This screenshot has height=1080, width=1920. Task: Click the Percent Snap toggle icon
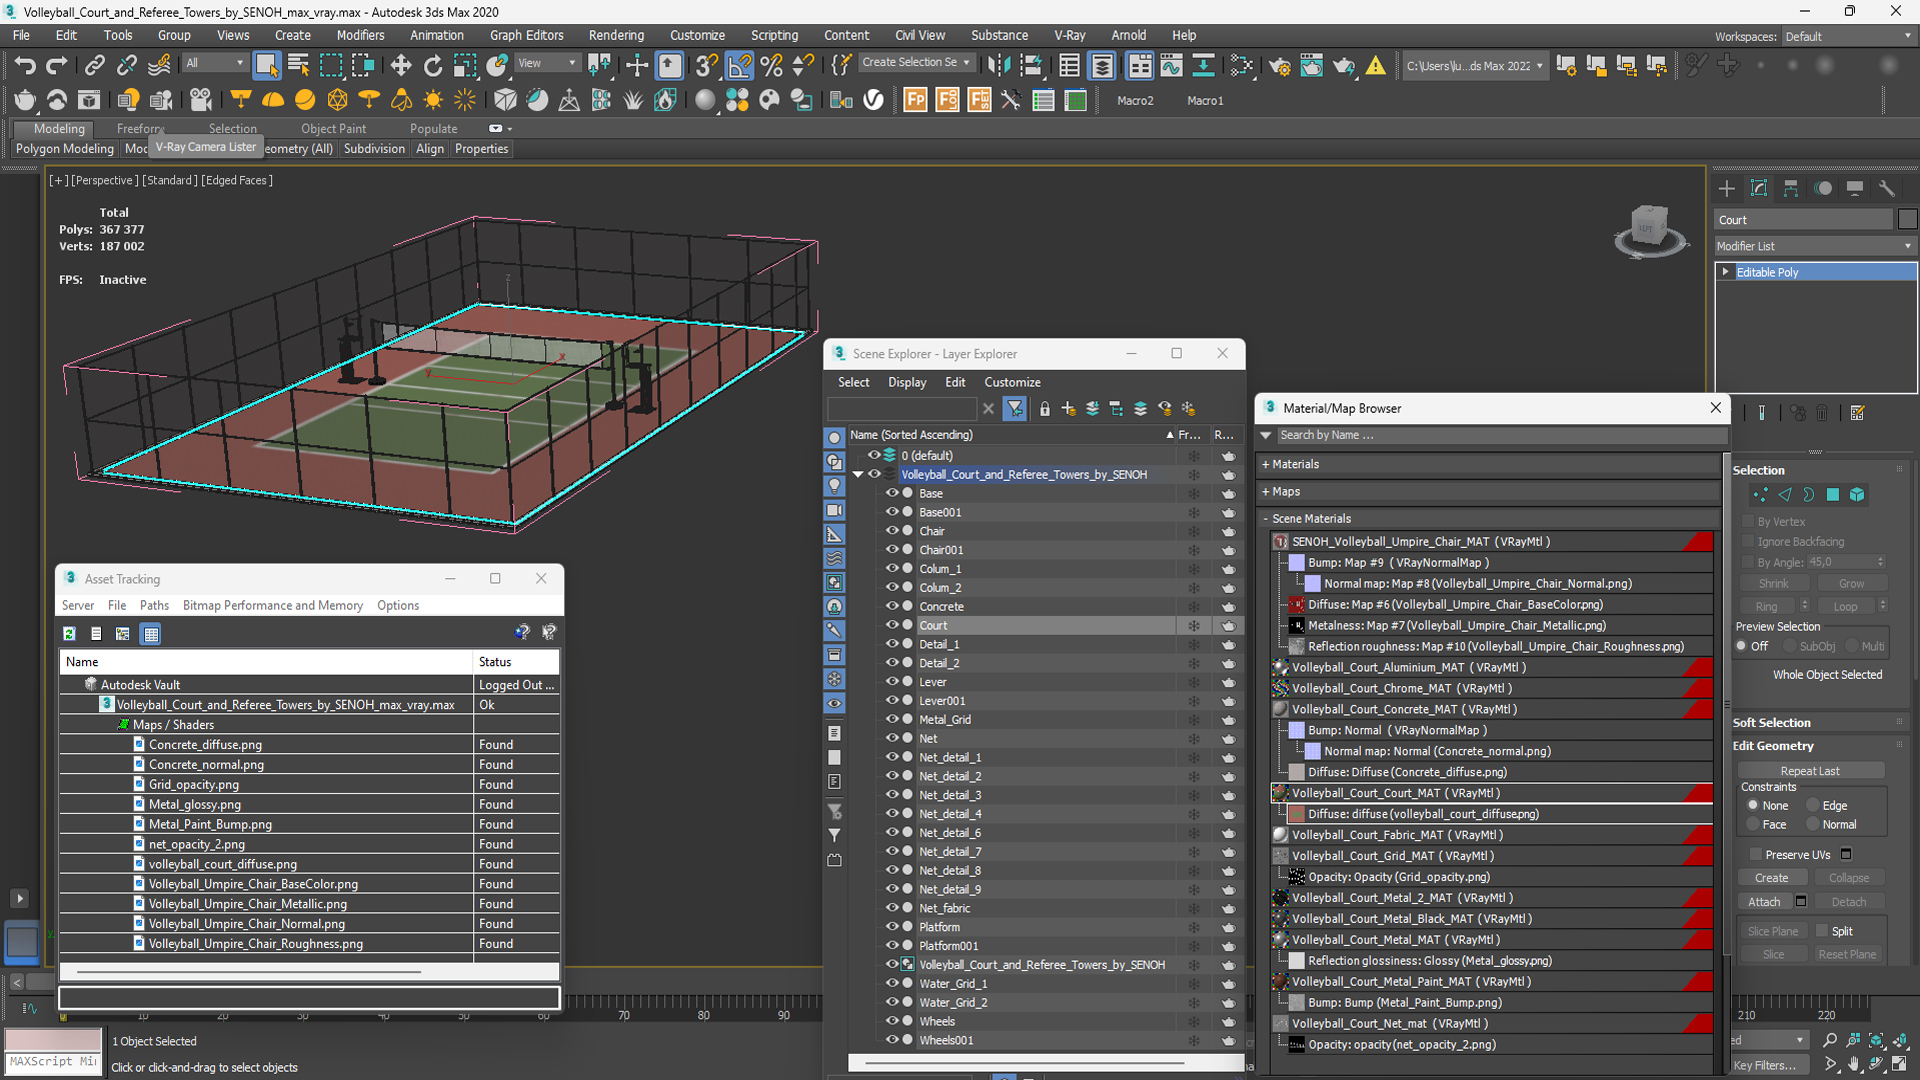771,66
